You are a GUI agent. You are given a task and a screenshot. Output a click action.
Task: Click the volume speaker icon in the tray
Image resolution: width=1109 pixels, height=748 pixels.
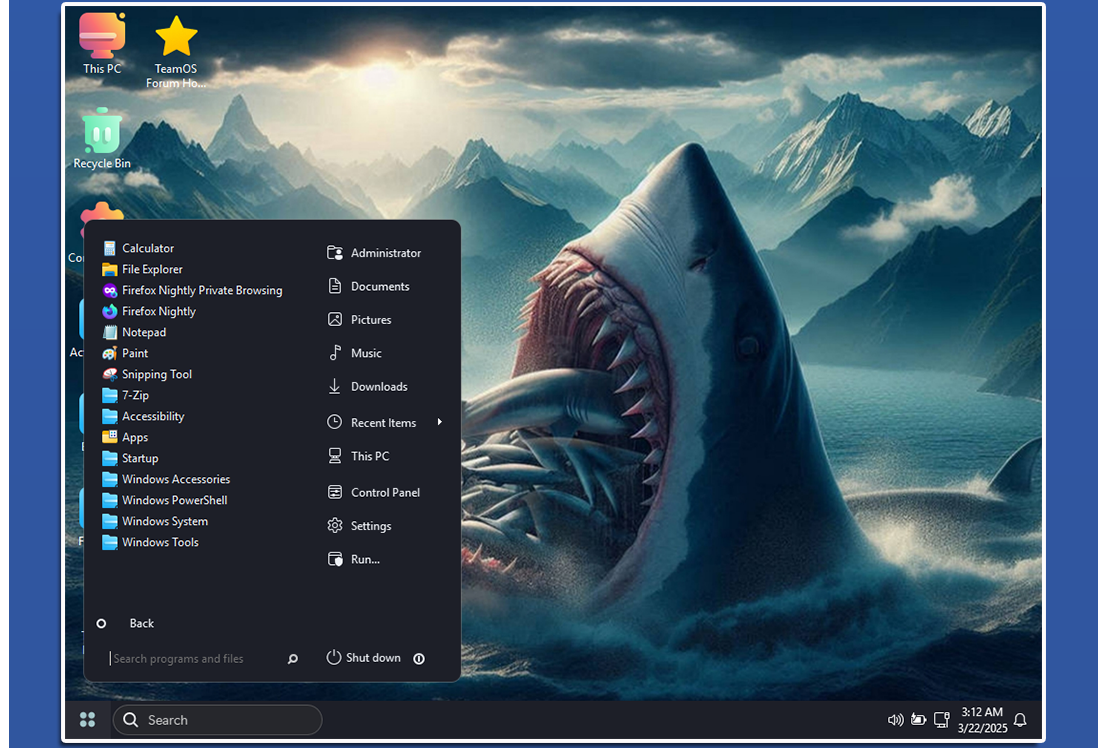coord(895,720)
